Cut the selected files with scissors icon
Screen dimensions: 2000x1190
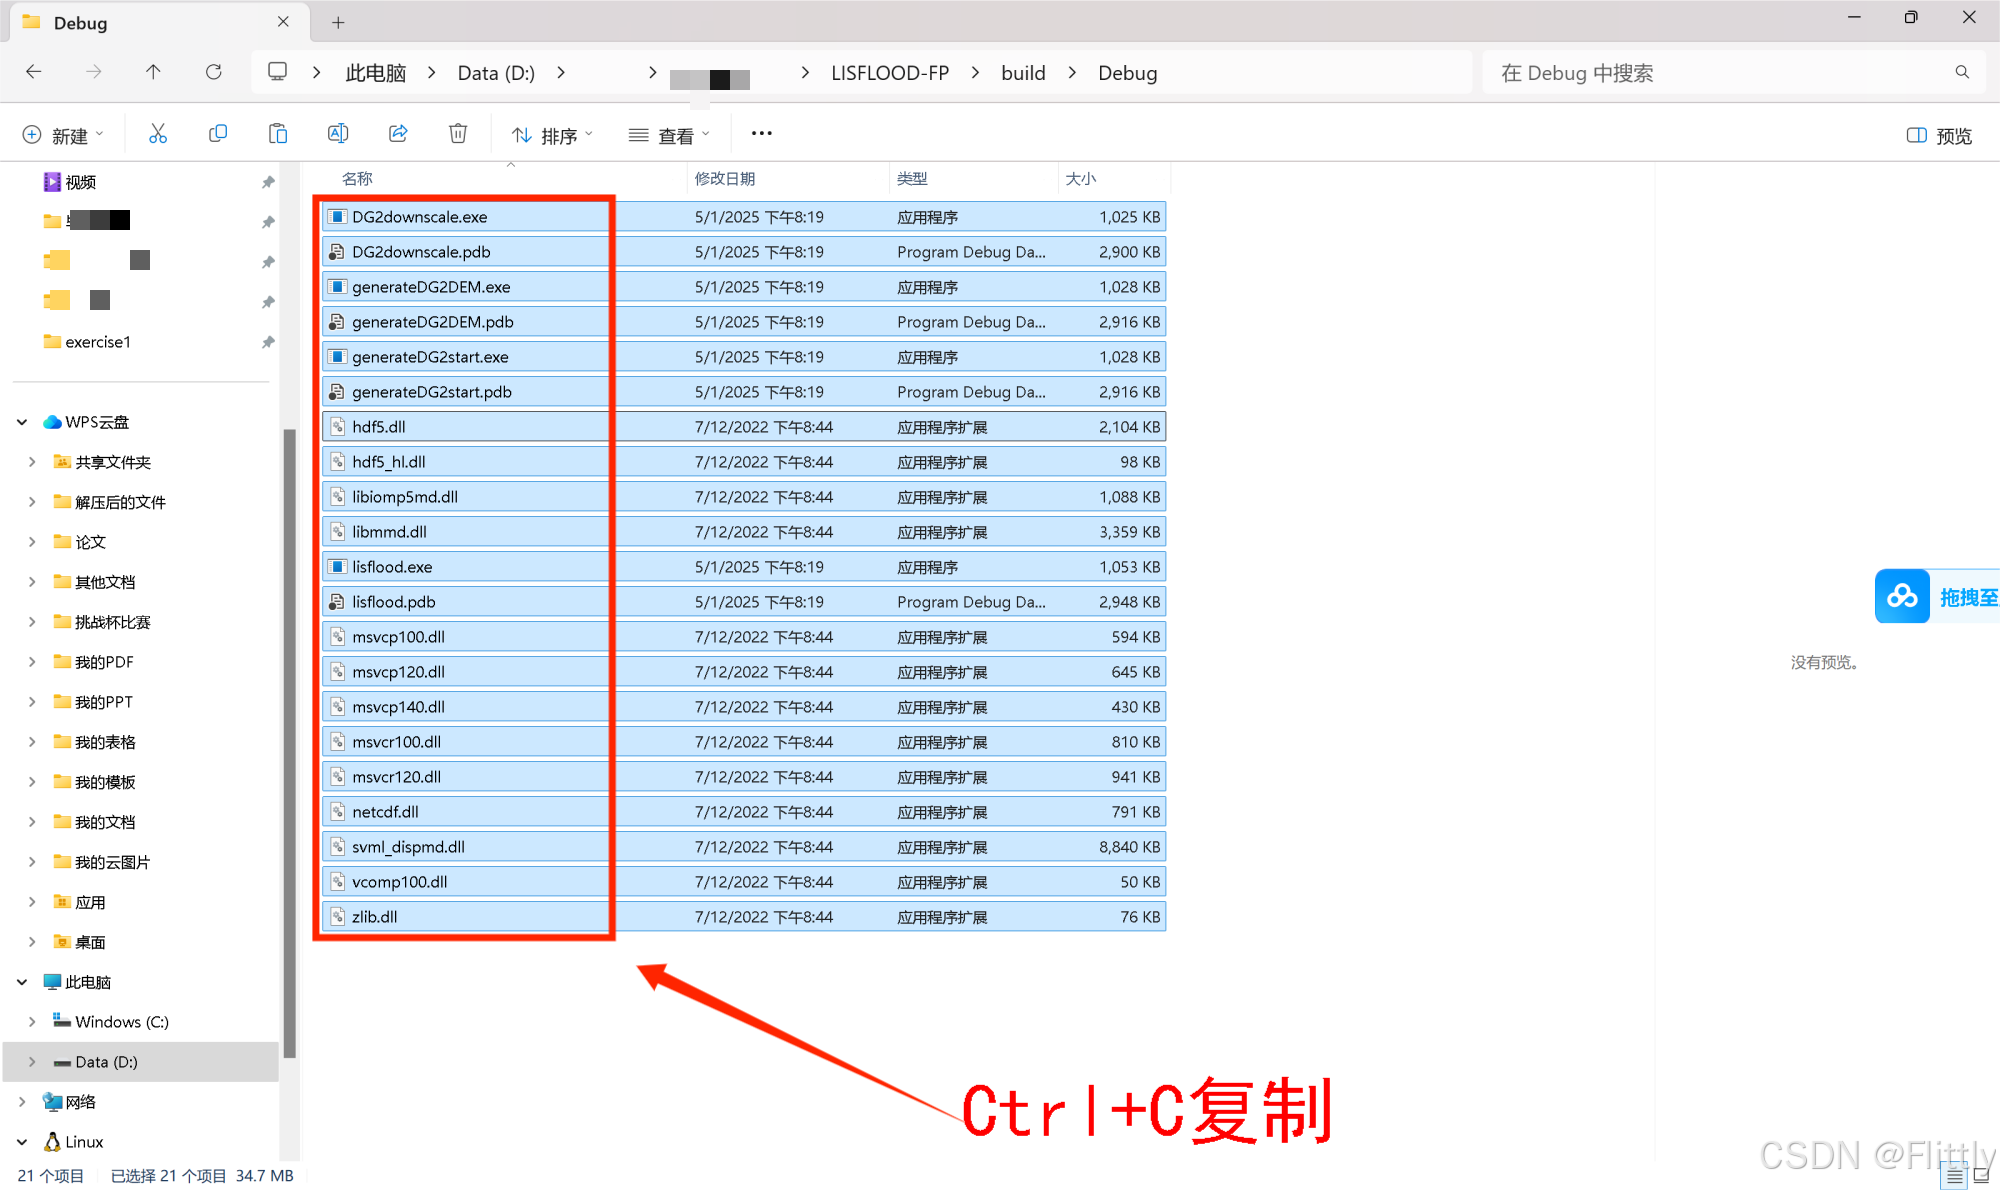(x=158, y=133)
